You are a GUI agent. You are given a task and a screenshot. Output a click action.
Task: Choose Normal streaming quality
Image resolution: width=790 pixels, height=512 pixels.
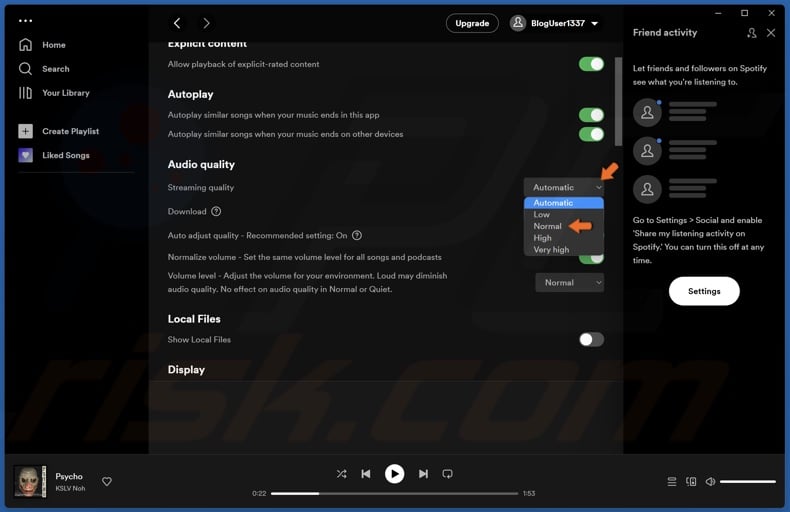point(548,226)
